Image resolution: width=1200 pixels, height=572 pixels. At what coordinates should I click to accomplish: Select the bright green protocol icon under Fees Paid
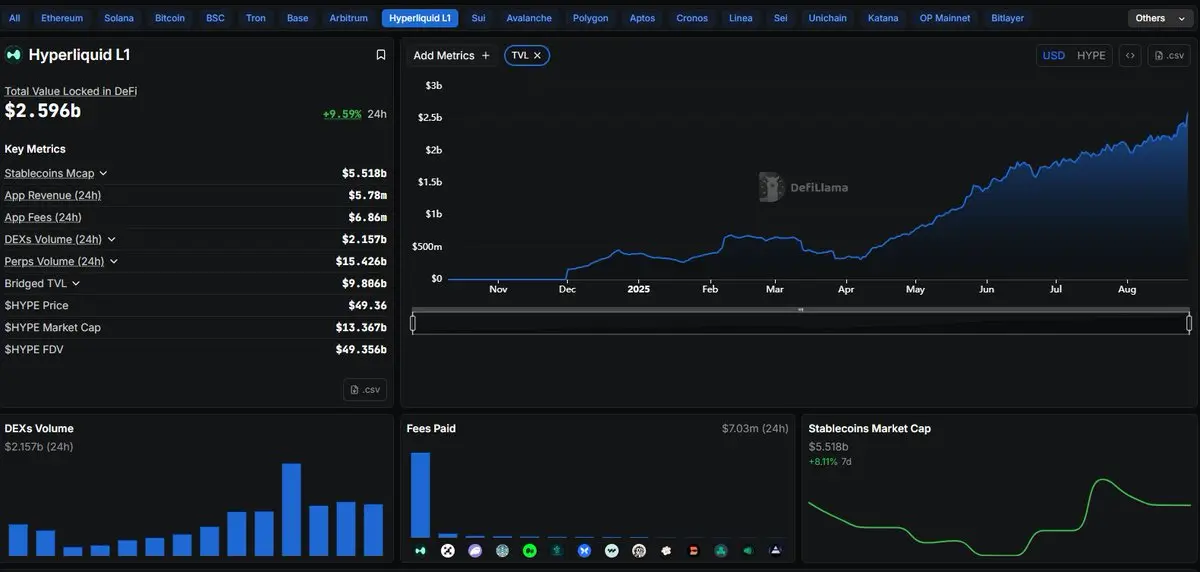point(529,551)
